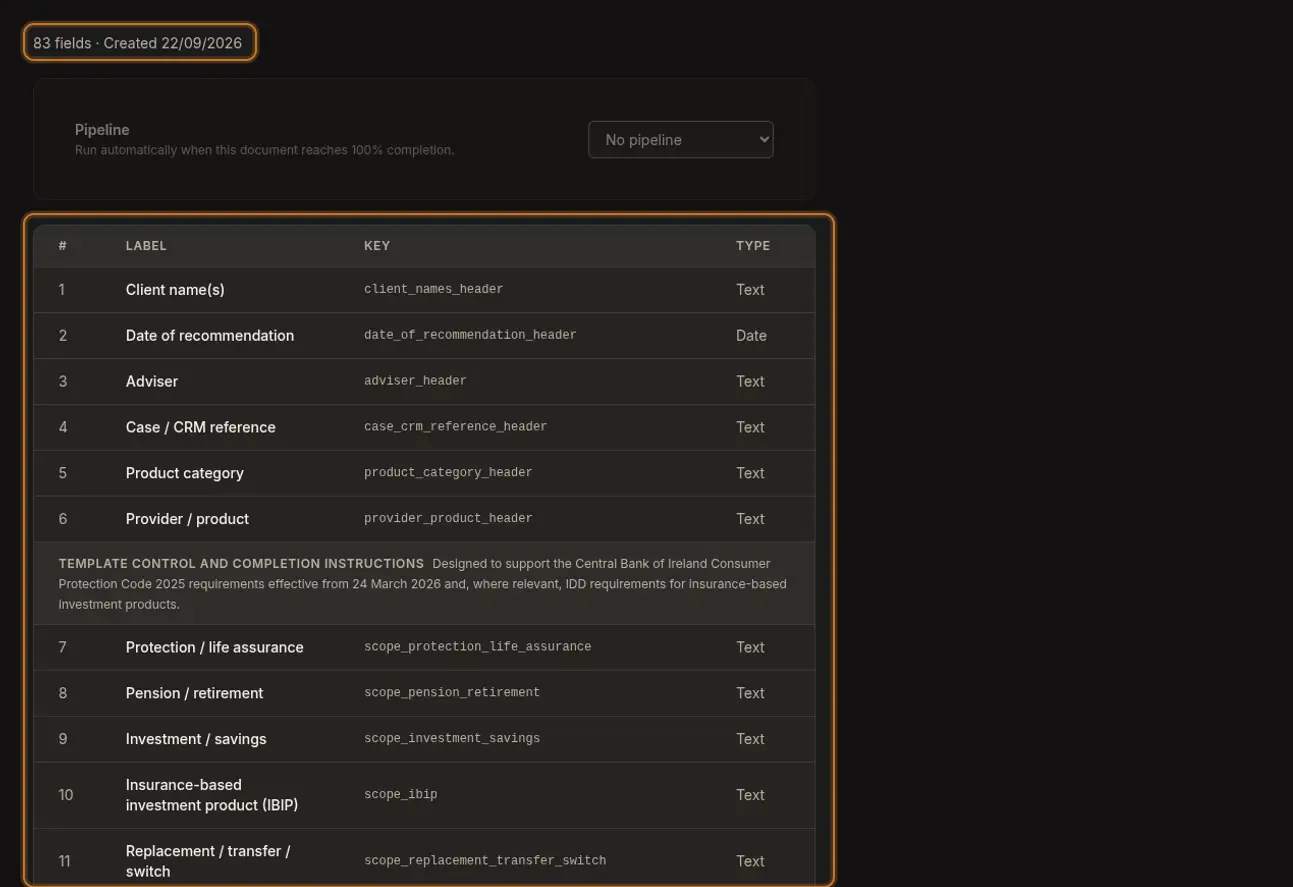The width and height of the screenshot is (1293, 887).
Task: Click the key "scope_investment_savings"
Action: 452,740
